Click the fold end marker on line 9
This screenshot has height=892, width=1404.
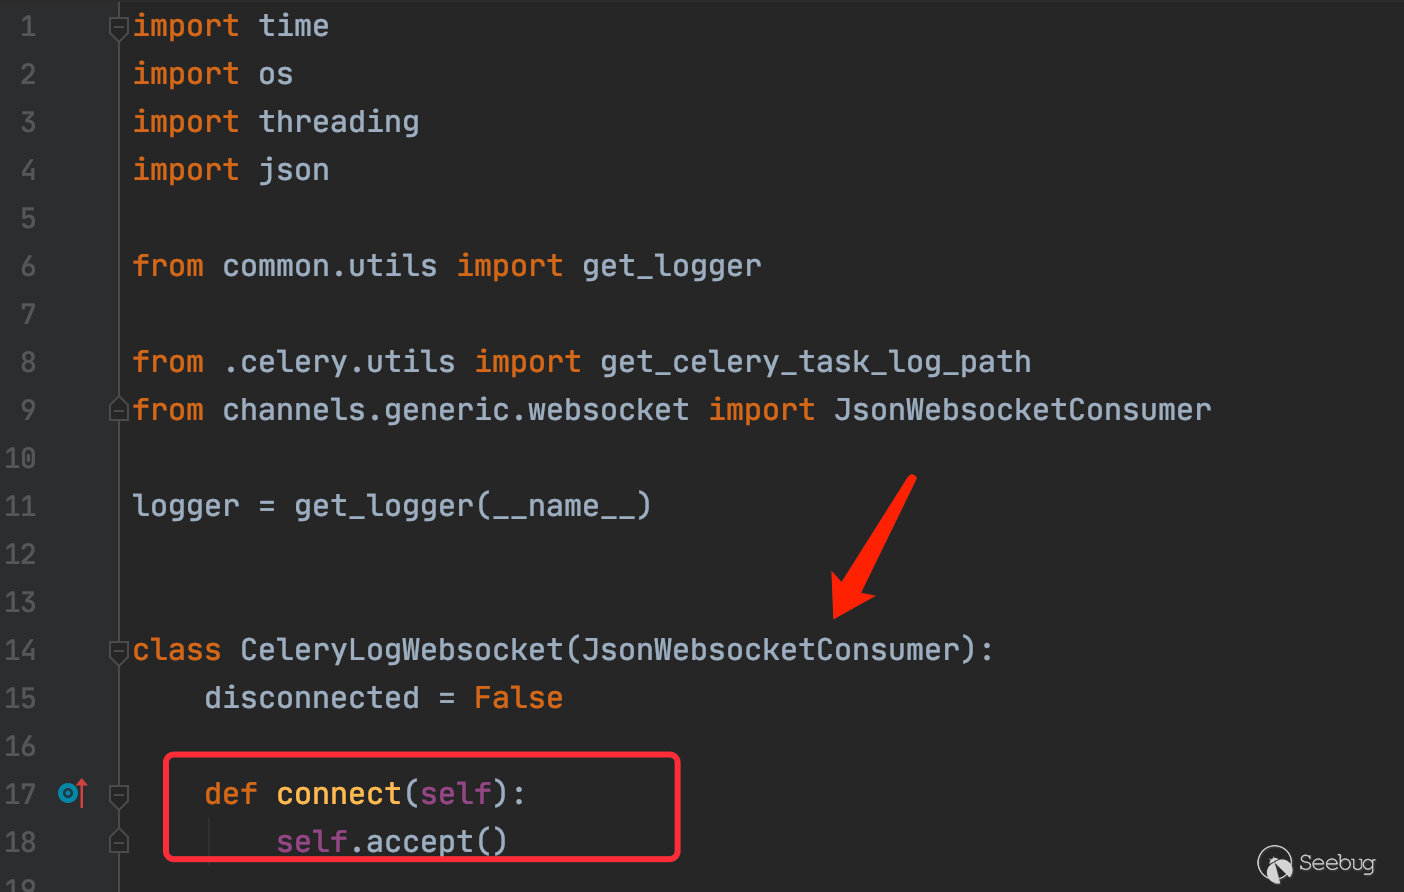coord(119,409)
